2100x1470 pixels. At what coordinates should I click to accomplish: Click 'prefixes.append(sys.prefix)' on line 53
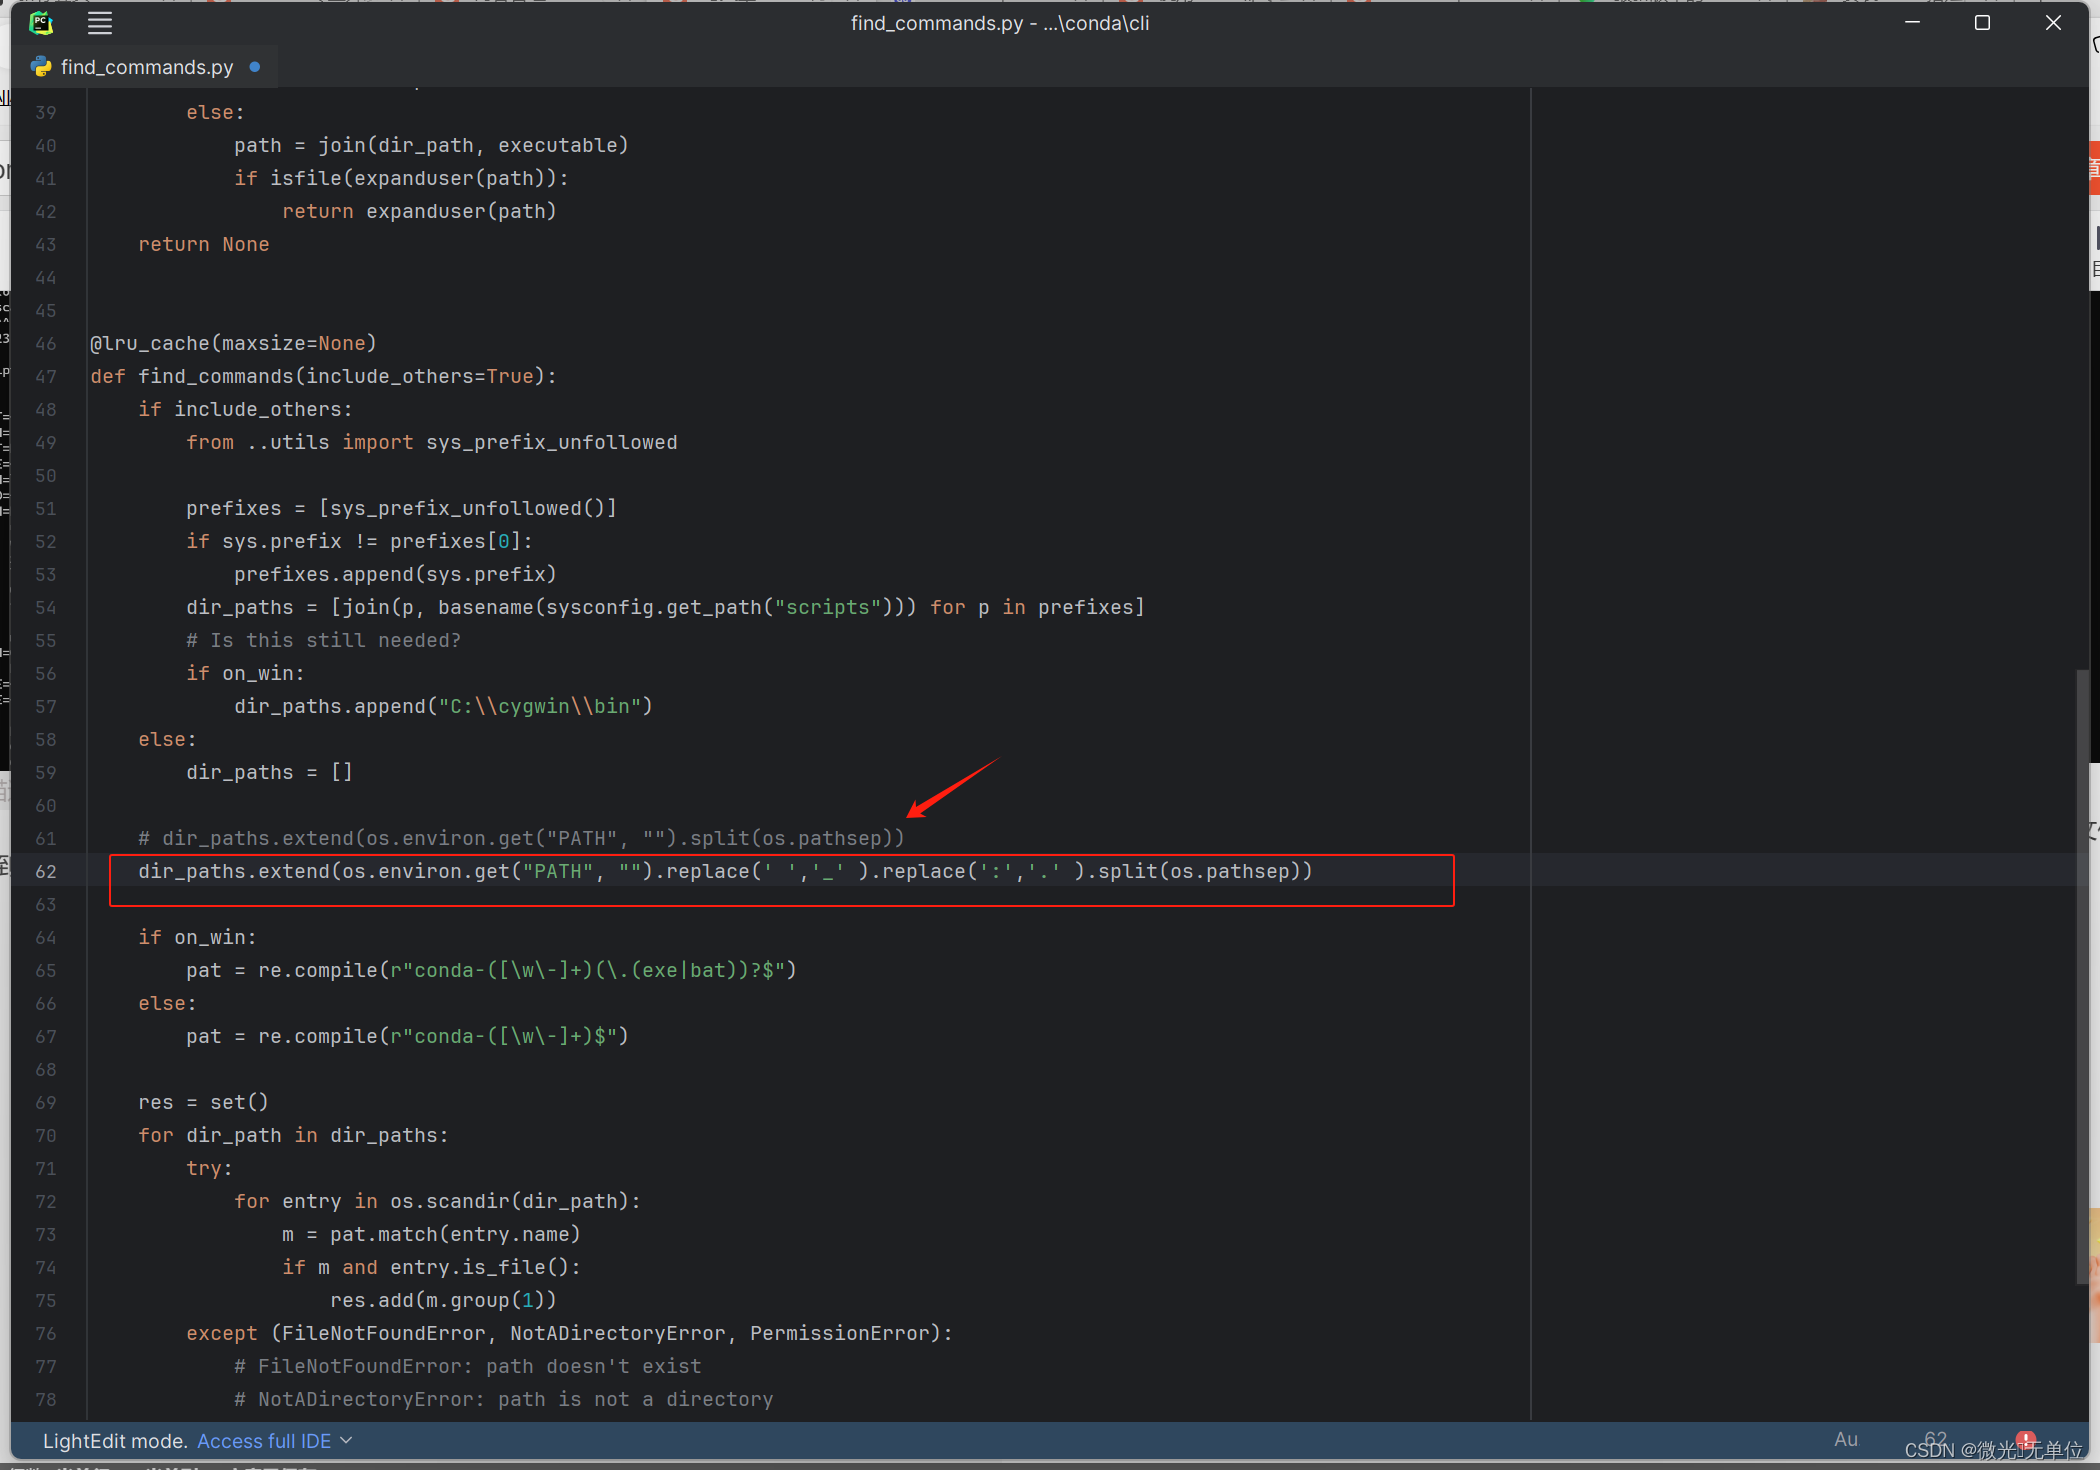tap(395, 575)
